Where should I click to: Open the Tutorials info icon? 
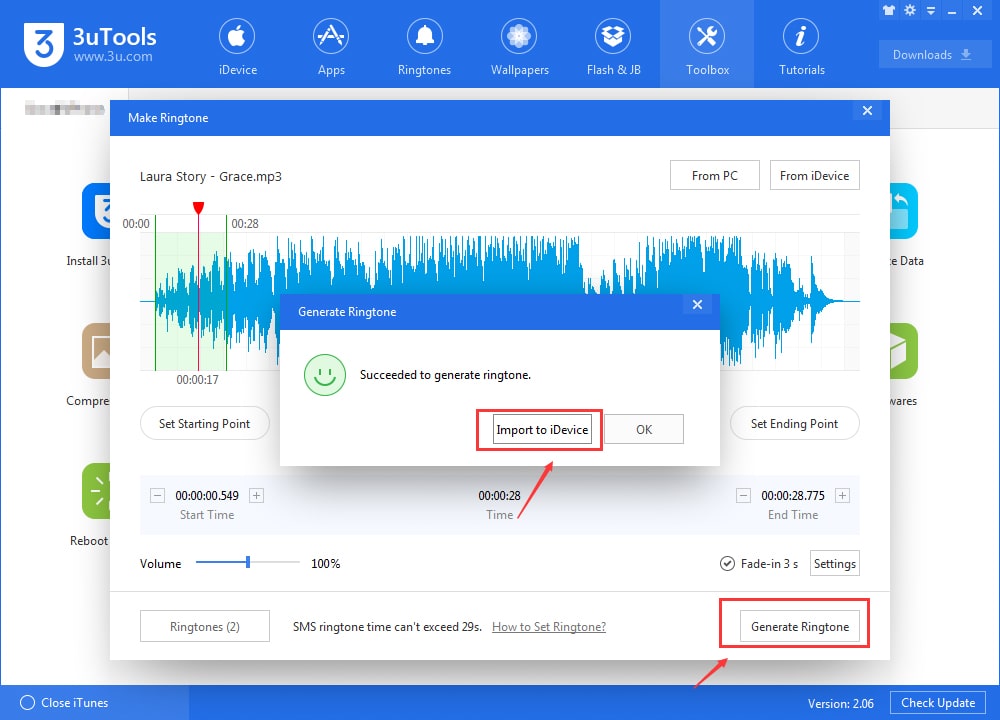[x=801, y=38]
